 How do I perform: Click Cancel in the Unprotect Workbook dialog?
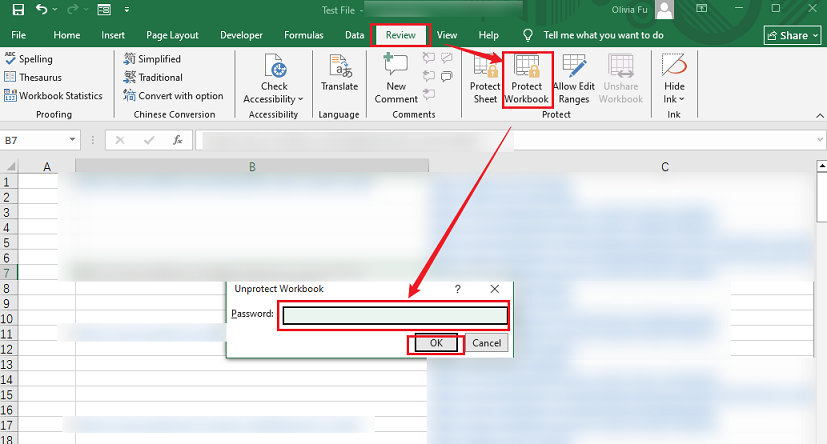(x=486, y=343)
